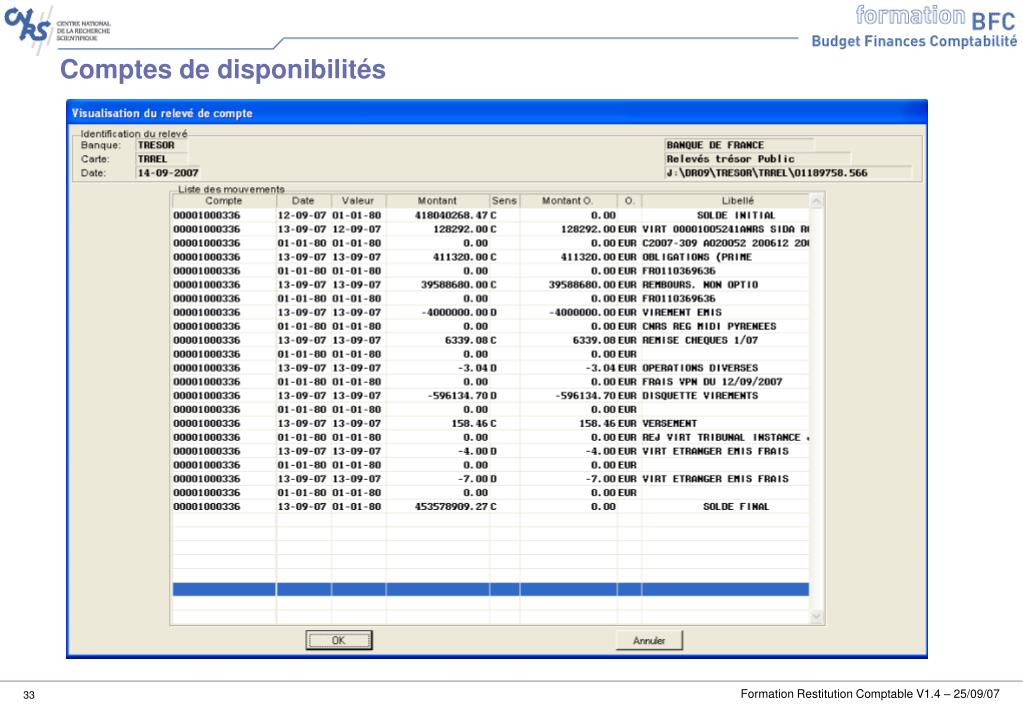Click the REJ VIRT TRIBUNAL INSTANCE label
This screenshot has height=708, width=1023.
point(725,437)
